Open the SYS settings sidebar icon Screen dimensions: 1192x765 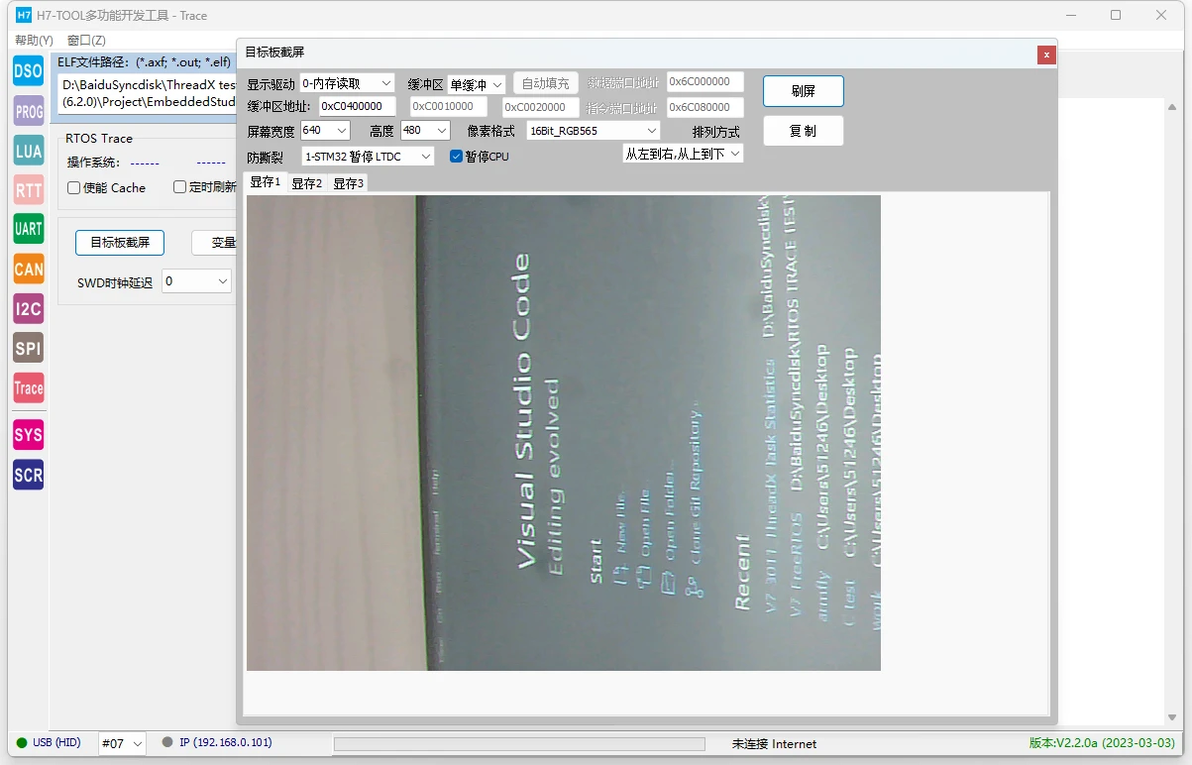coord(28,435)
